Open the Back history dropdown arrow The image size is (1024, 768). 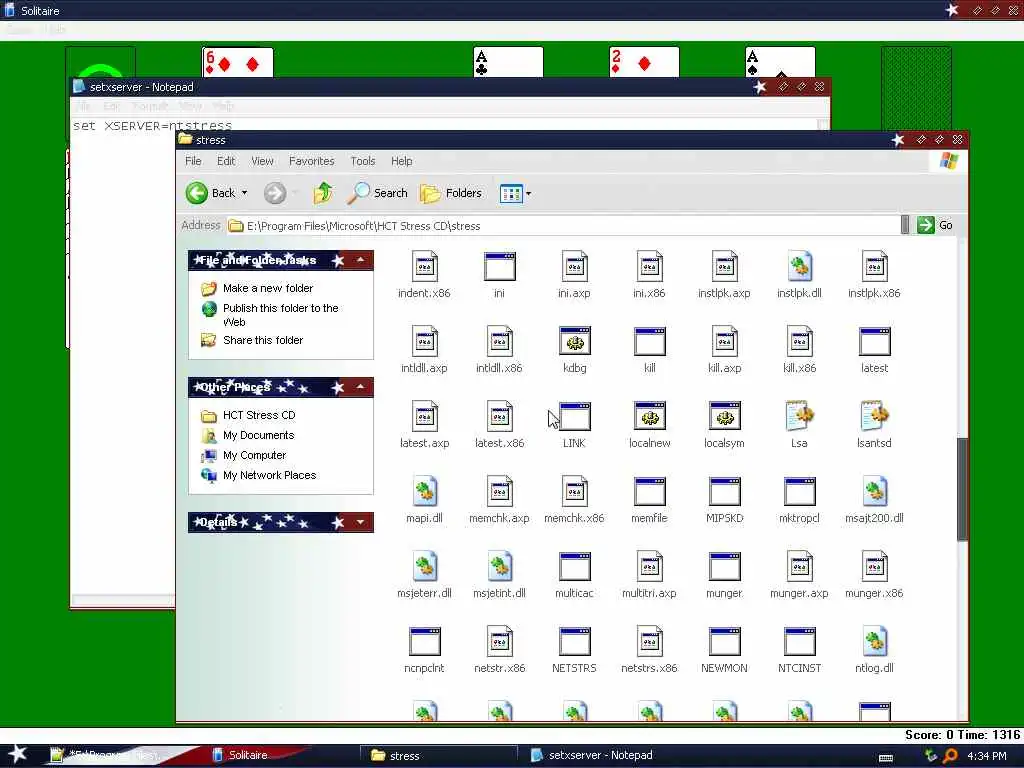click(244, 193)
